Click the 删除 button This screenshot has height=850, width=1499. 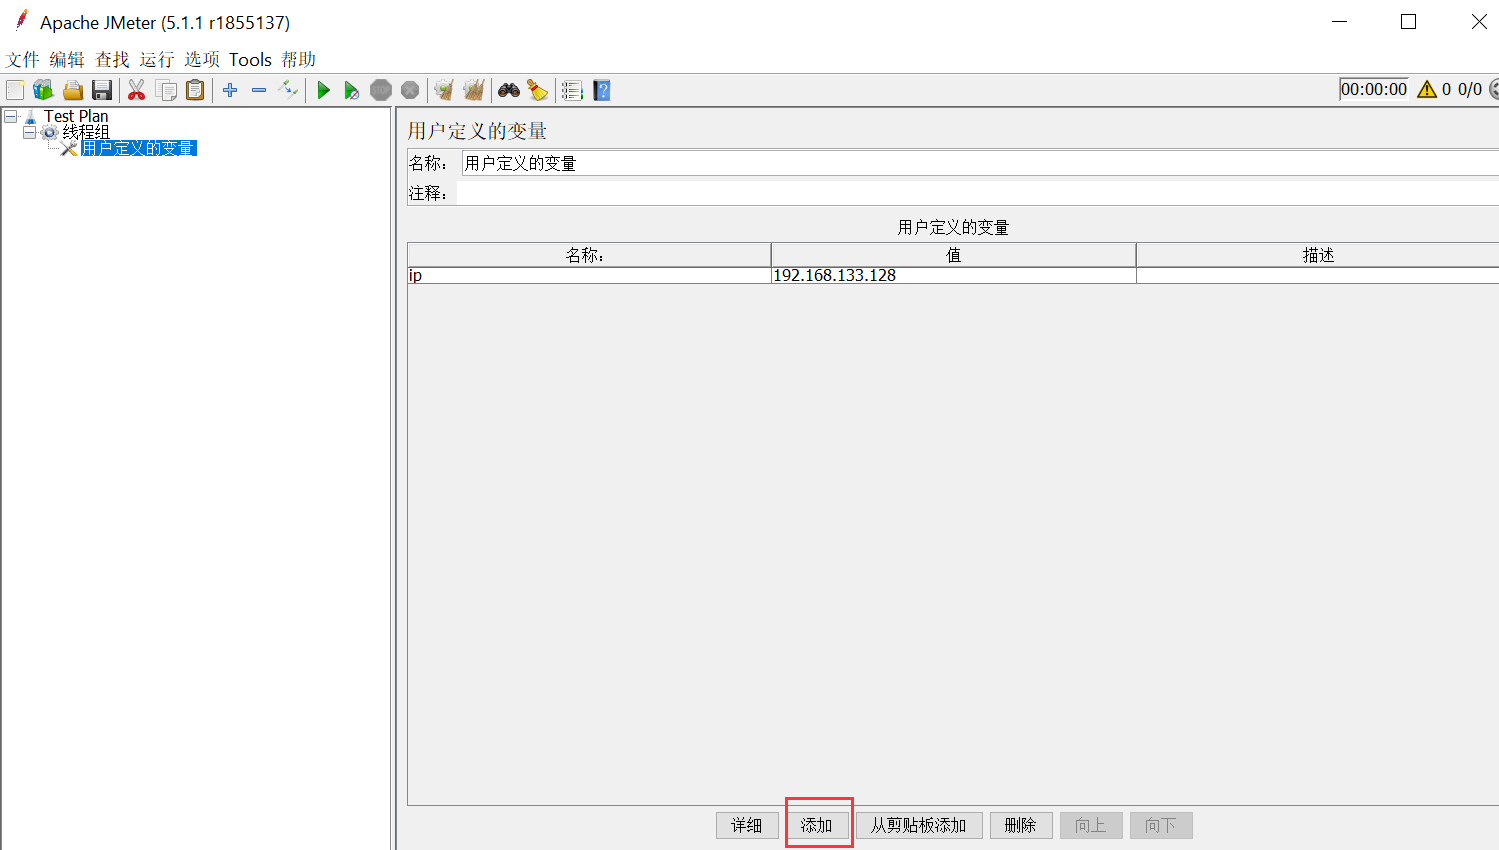click(1021, 825)
